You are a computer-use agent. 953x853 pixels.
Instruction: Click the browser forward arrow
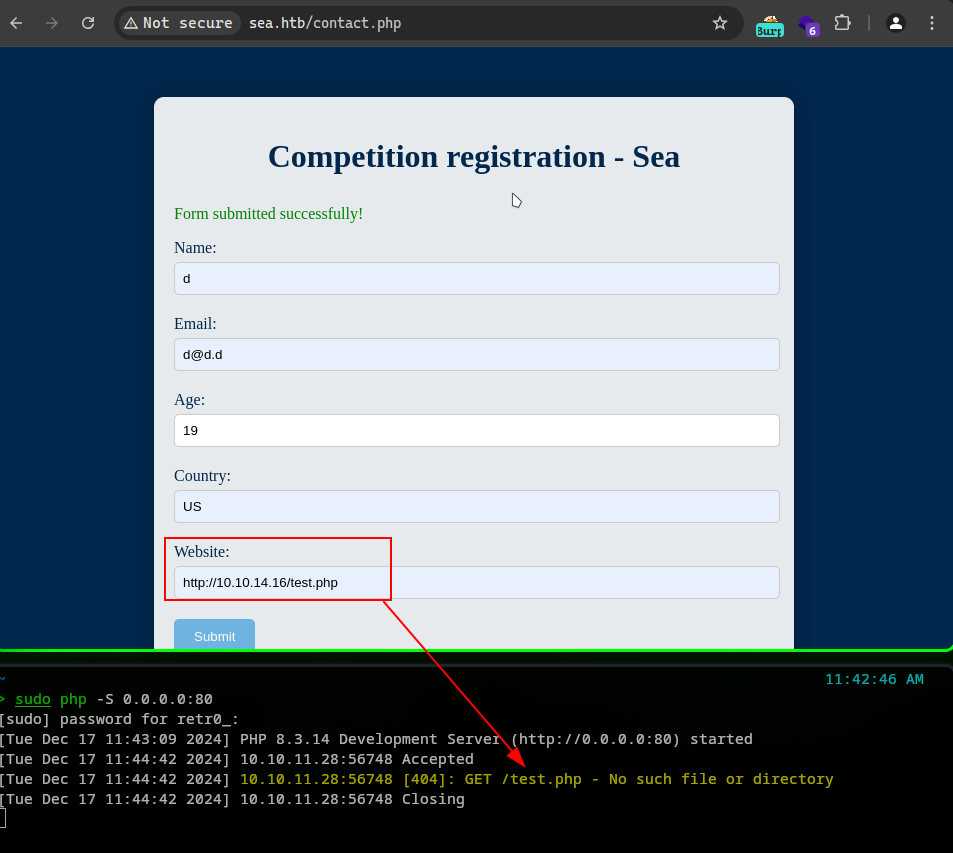coord(52,23)
